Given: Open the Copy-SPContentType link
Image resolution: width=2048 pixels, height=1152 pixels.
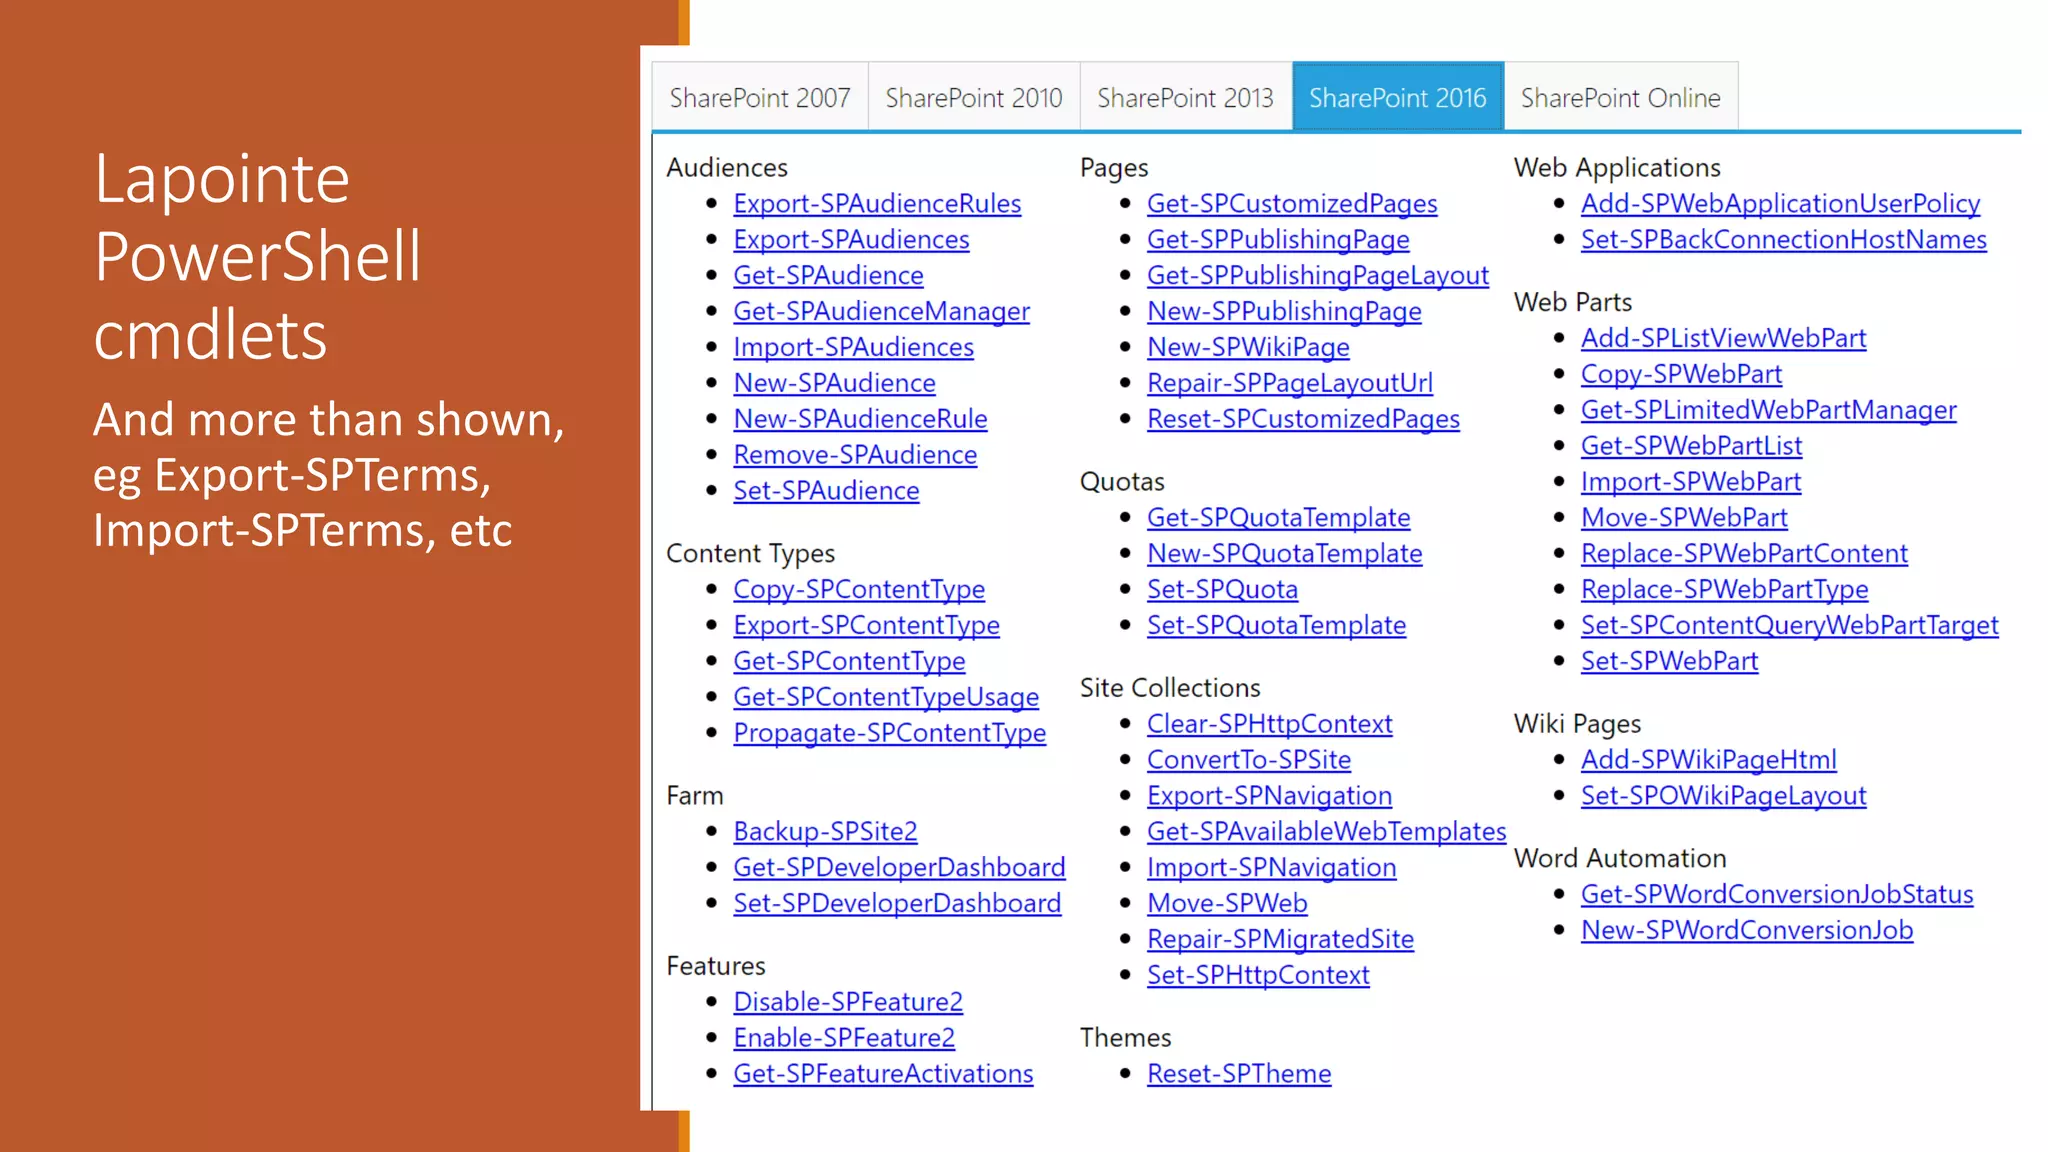Looking at the screenshot, I should (x=859, y=590).
